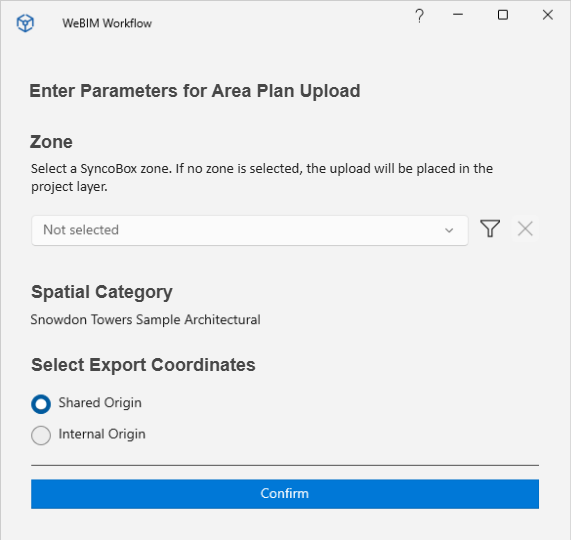Expand the zone dropdown chevron arrow
The height and width of the screenshot is (540, 571).
449,230
